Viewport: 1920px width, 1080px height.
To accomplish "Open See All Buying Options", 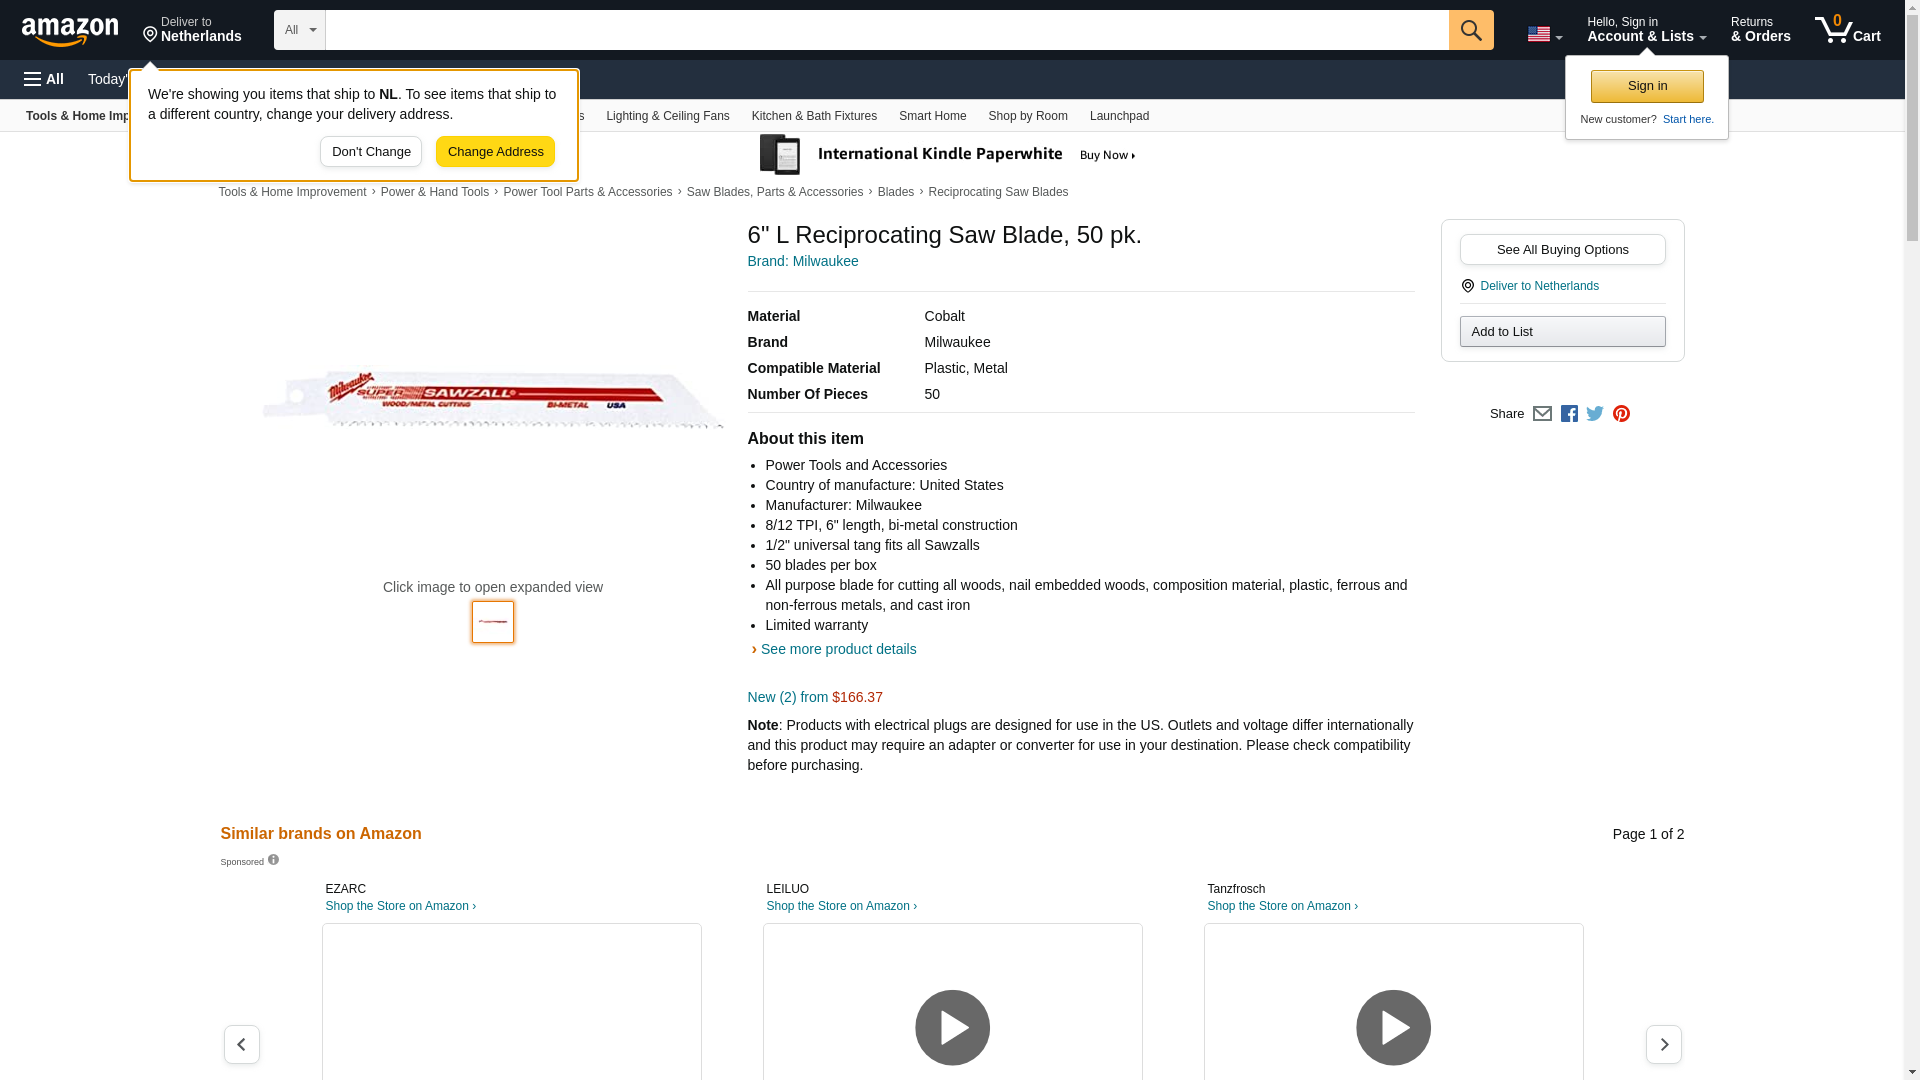I will (x=1562, y=249).
